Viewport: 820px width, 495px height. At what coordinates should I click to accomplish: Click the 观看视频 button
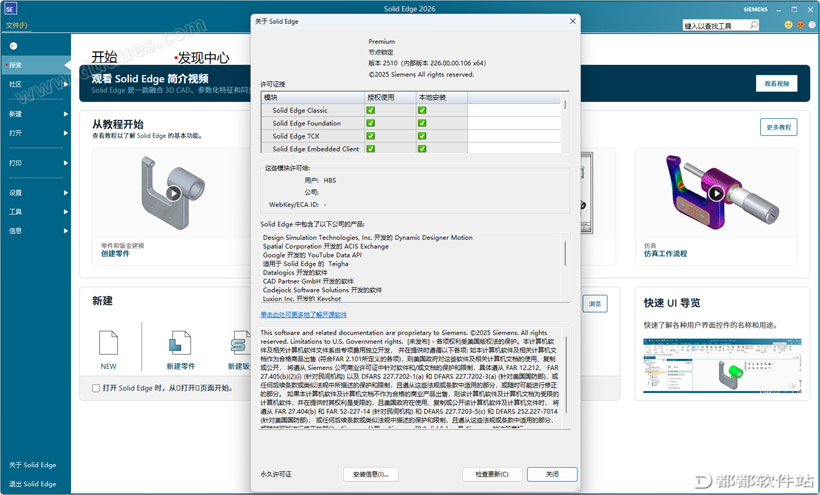pyautogui.click(x=776, y=84)
